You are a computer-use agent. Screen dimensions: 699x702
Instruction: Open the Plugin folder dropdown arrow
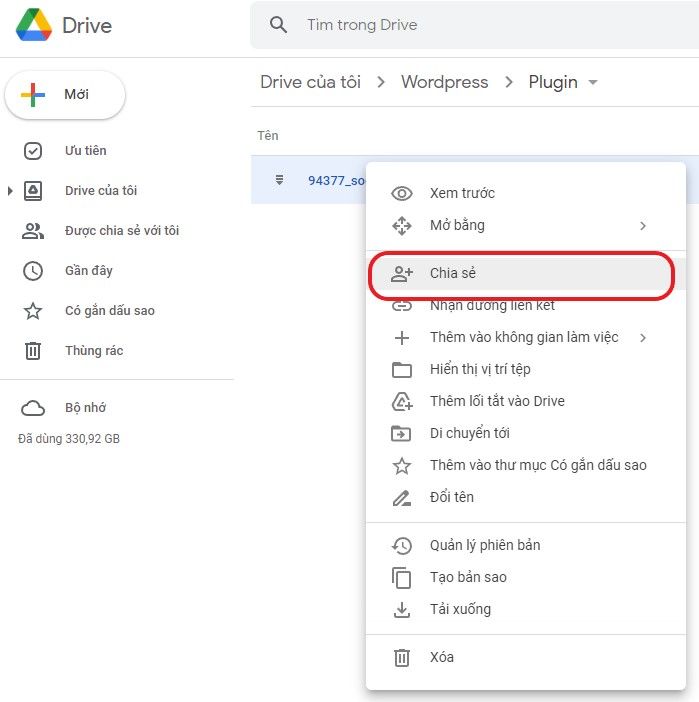(593, 82)
